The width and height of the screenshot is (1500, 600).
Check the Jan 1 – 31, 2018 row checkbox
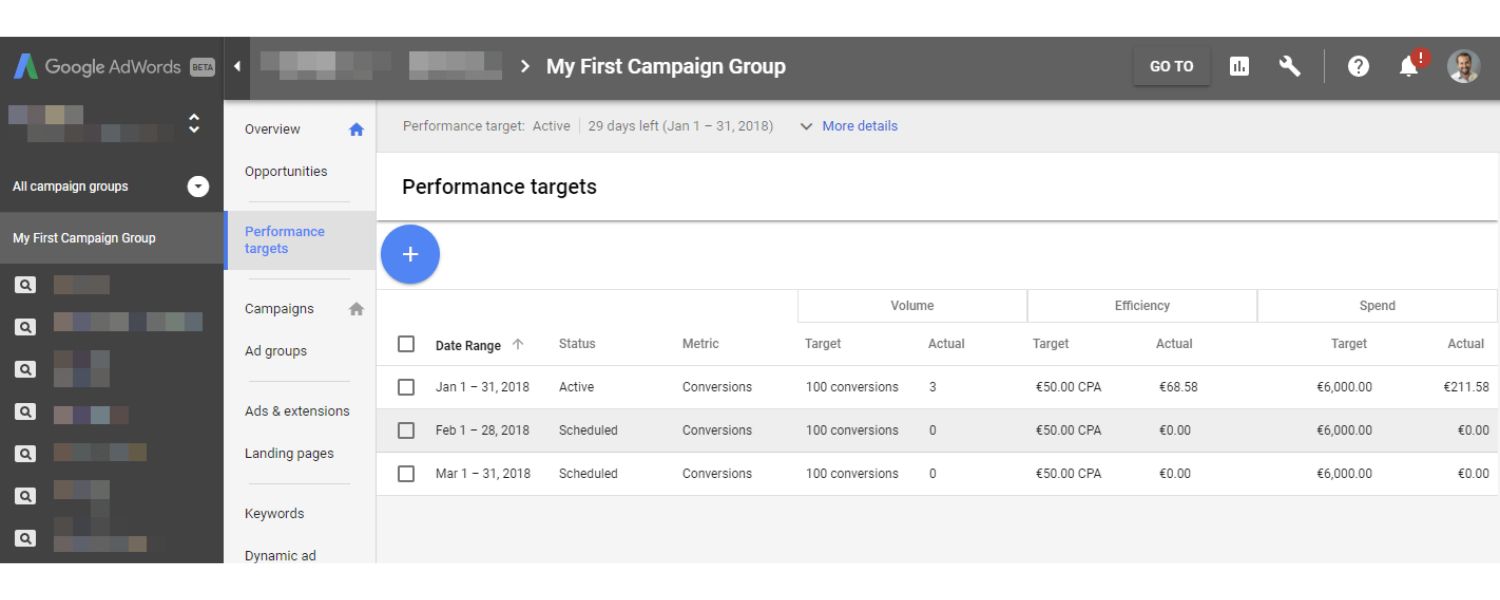pyautogui.click(x=406, y=386)
